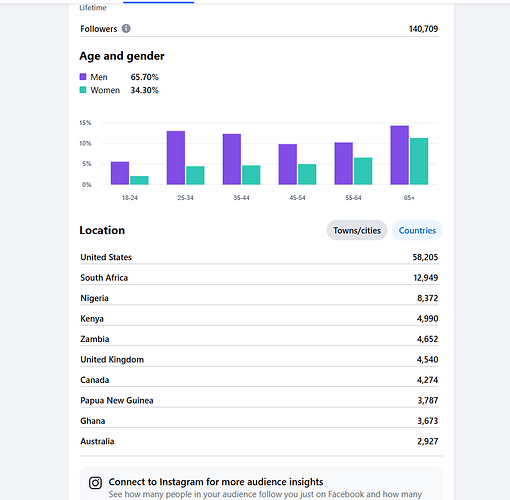
Task: Click the United States location row
Action: [259, 257]
